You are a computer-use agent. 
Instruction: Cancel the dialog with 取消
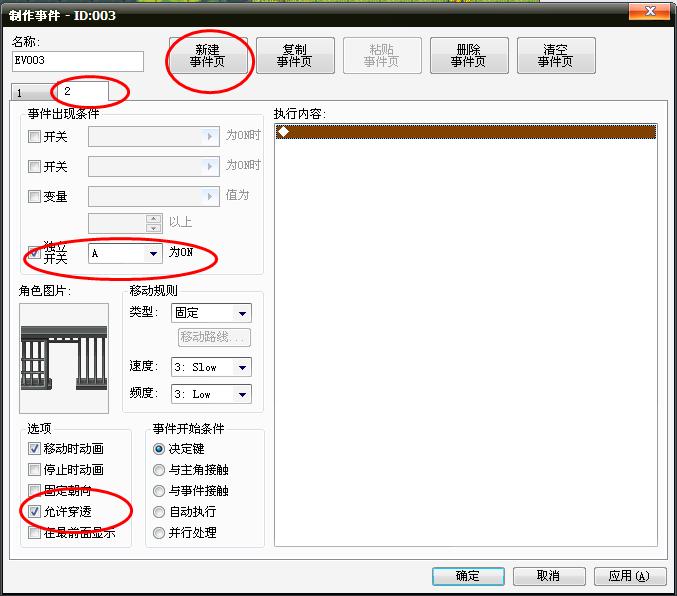click(549, 576)
